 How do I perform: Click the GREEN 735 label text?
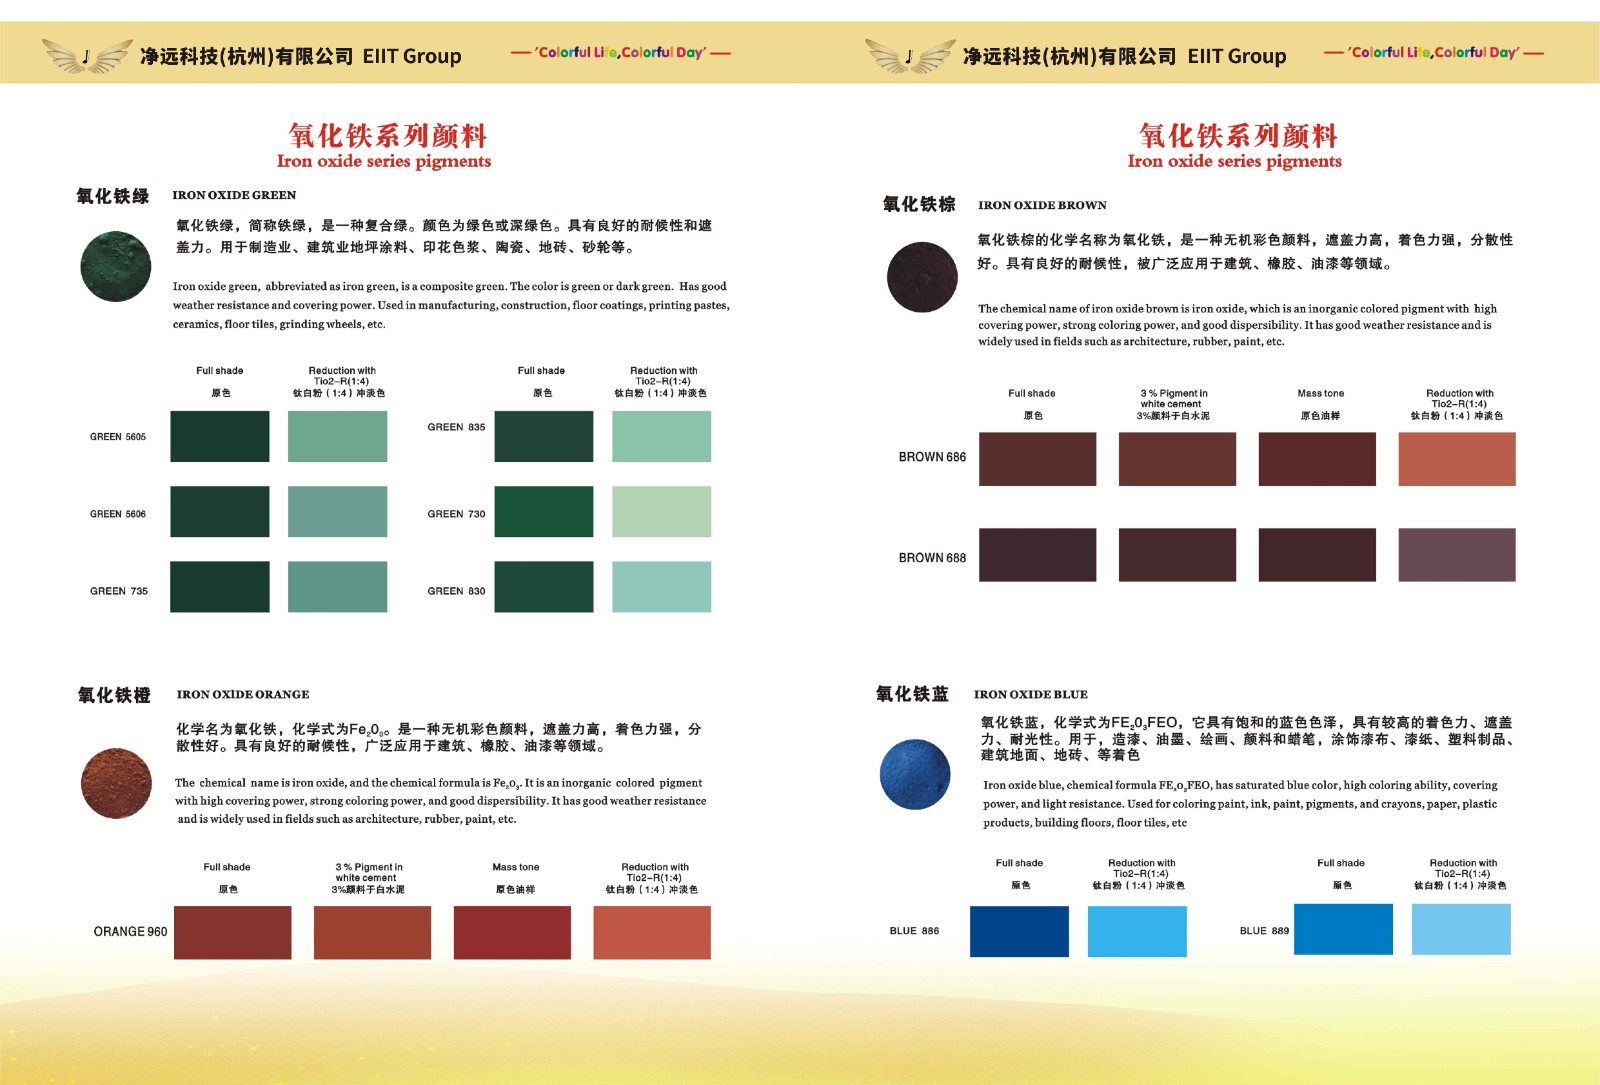click(x=118, y=591)
